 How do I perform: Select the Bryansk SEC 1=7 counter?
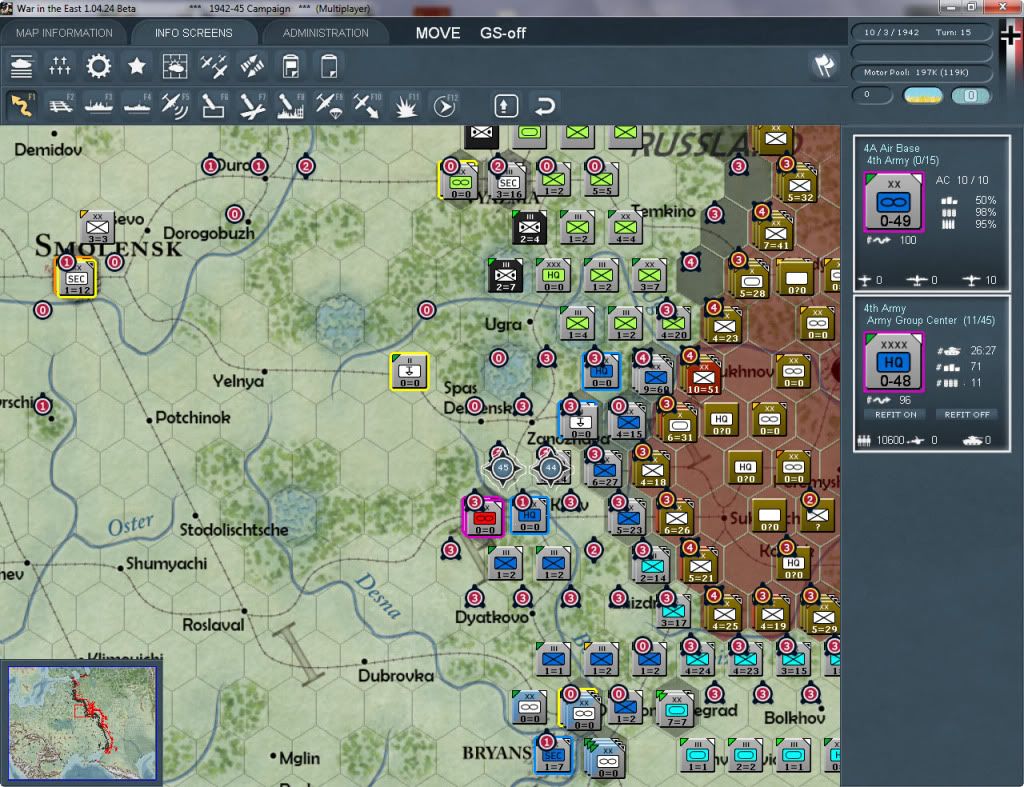pyautogui.click(x=554, y=756)
